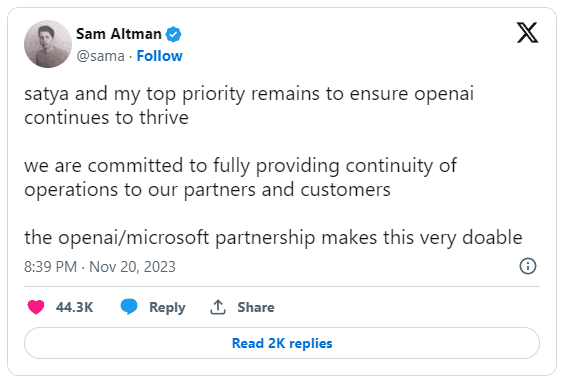Image resolution: width=564 pixels, height=382 pixels.
Task: Open the Sam Altman display name link
Action: pyautogui.click(x=119, y=34)
